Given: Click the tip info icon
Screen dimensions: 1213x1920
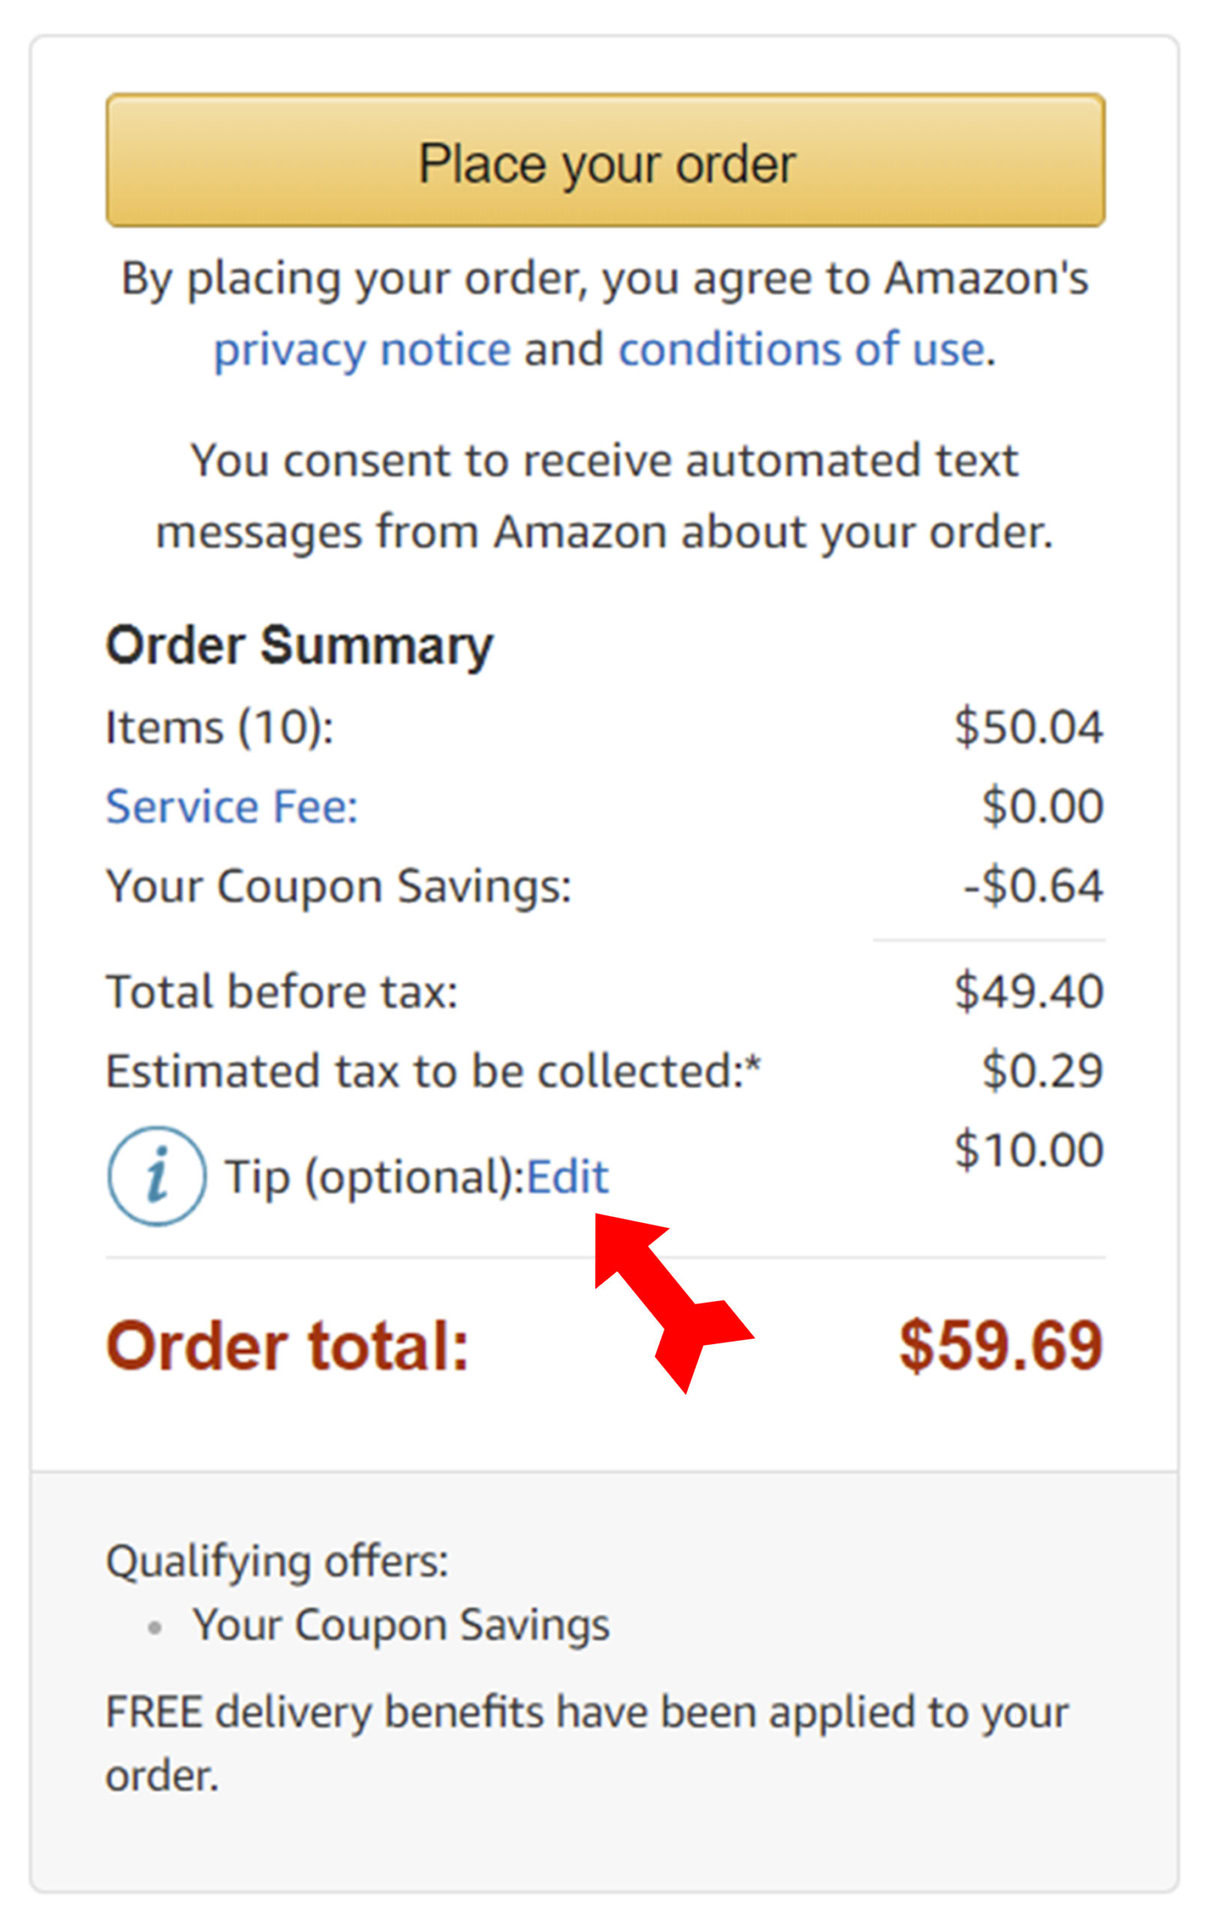Looking at the screenshot, I should point(156,1176).
